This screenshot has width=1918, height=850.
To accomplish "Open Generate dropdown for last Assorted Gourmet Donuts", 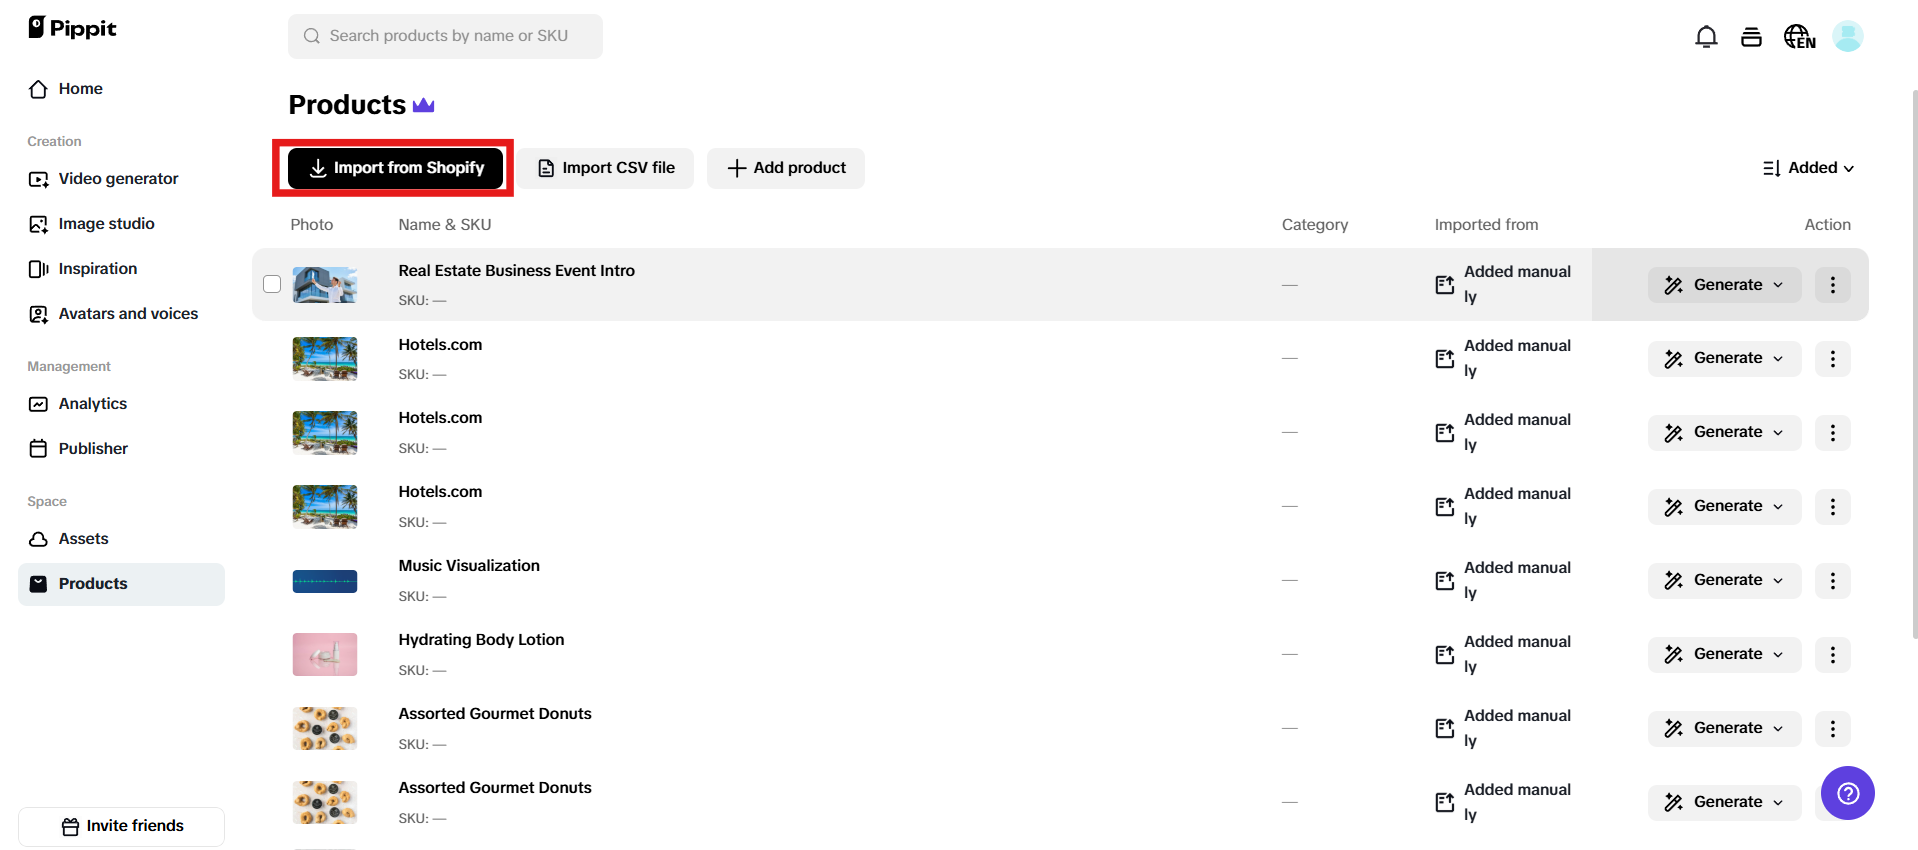I will [1724, 803].
